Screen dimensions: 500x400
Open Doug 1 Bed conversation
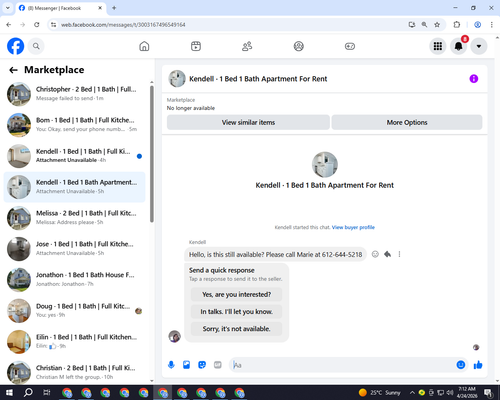pyautogui.click(x=75, y=311)
